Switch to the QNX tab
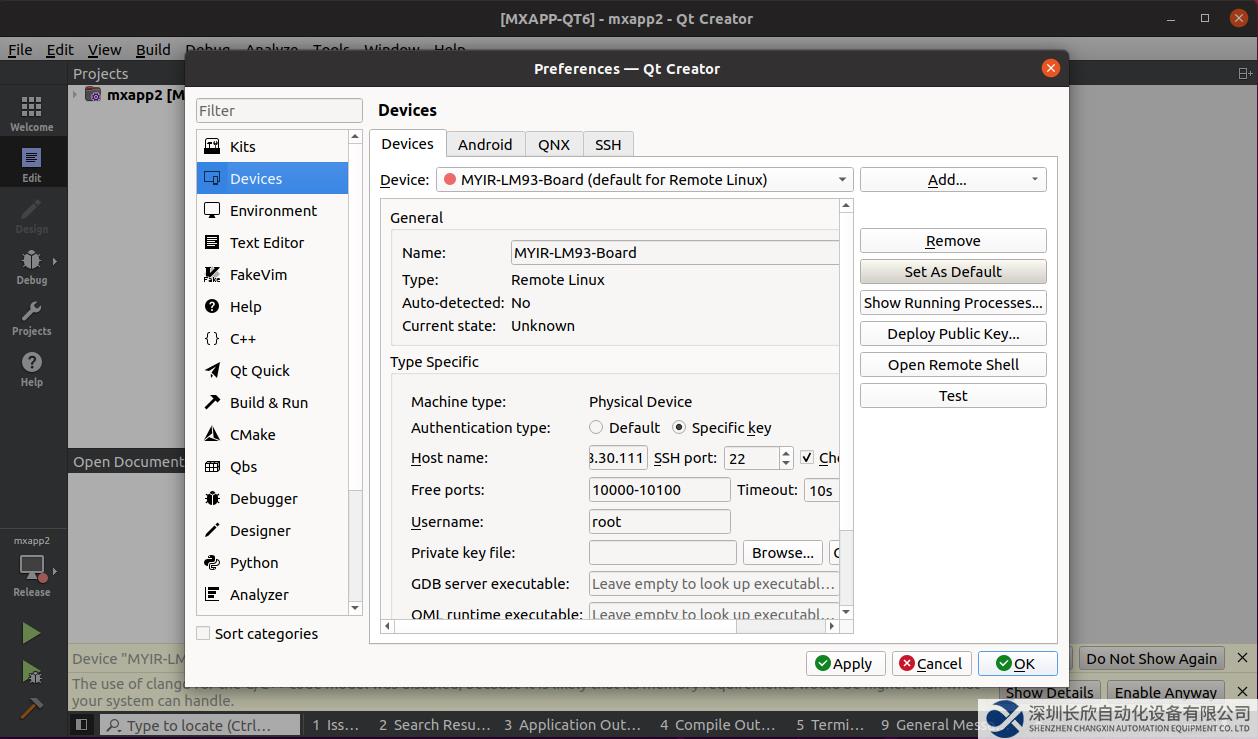This screenshot has width=1258, height=739. [x=554, y=144]
